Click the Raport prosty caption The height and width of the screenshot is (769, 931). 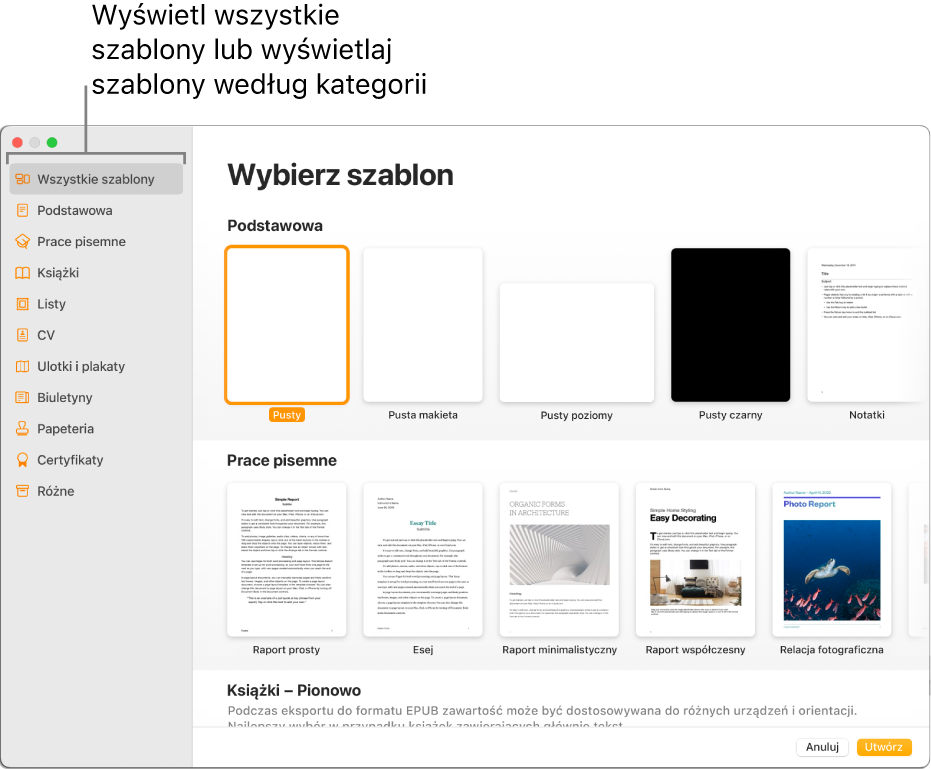286,650
